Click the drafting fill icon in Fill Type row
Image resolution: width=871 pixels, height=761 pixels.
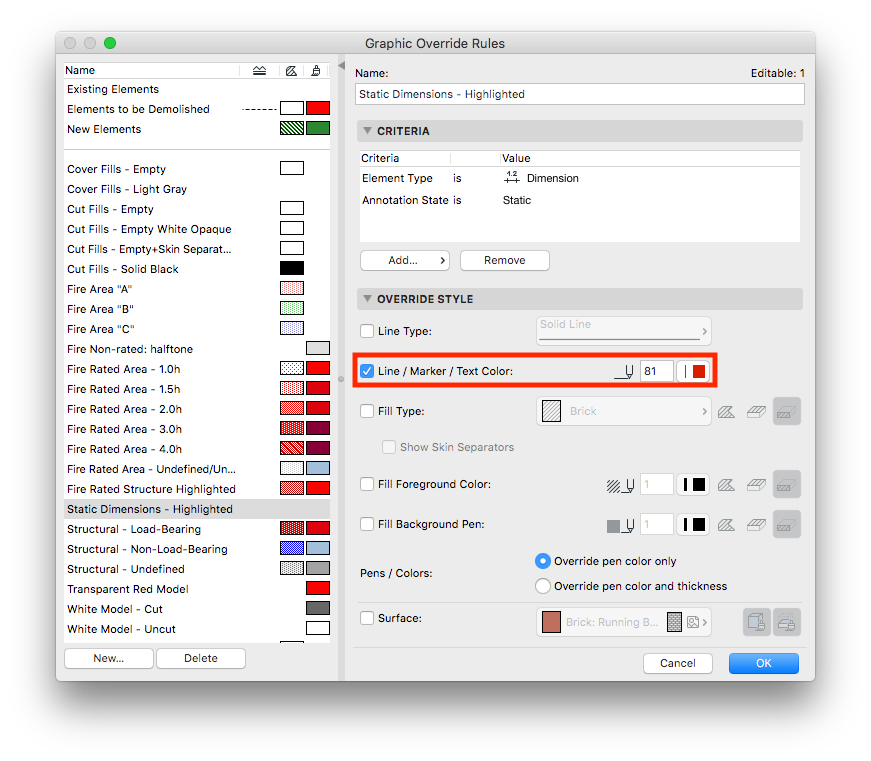pos(726,412)
